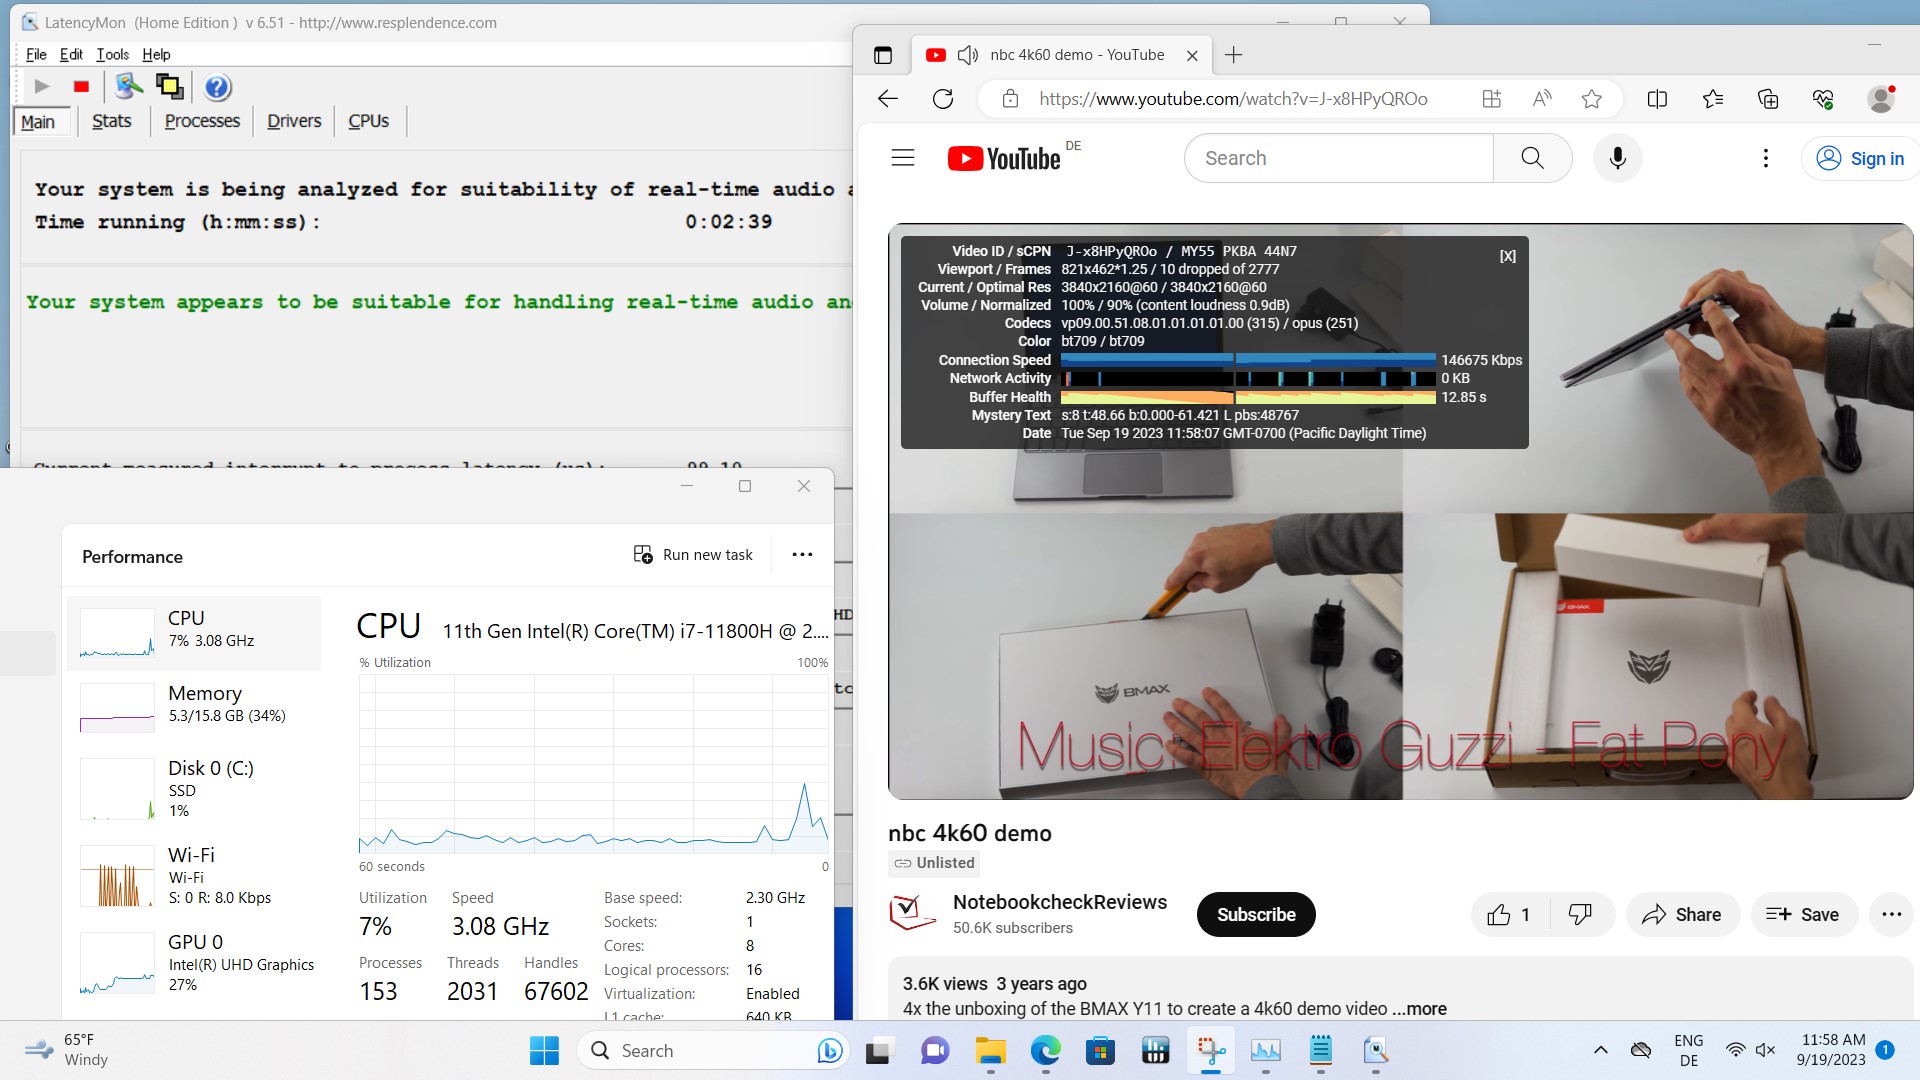Open Edge tab actions menu icon
This screenshot has height=1080, width=1920.
click(883, 55)
